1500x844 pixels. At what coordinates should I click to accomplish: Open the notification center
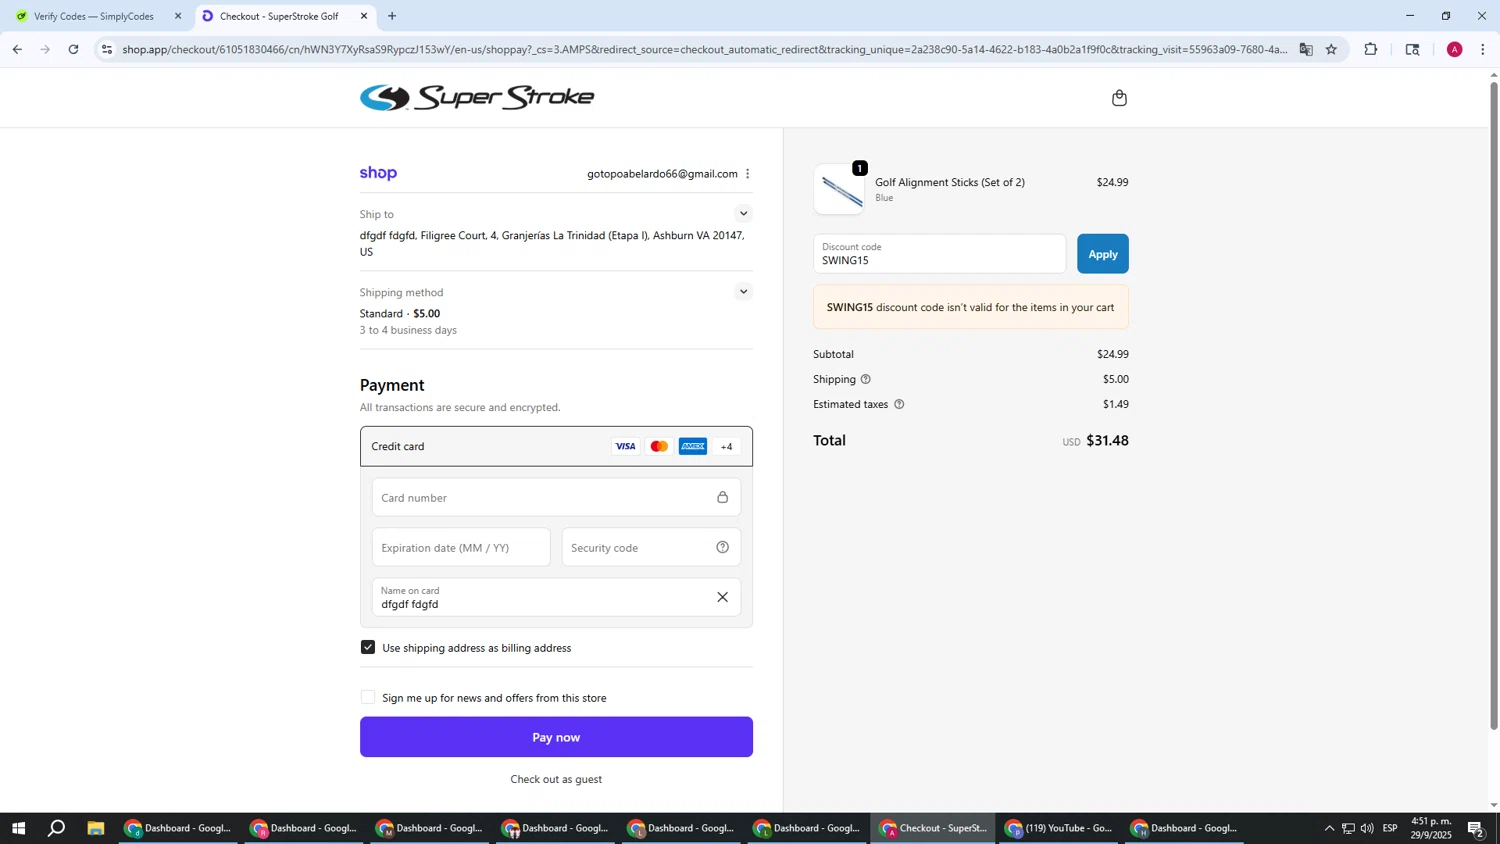tap(1475, 828)
